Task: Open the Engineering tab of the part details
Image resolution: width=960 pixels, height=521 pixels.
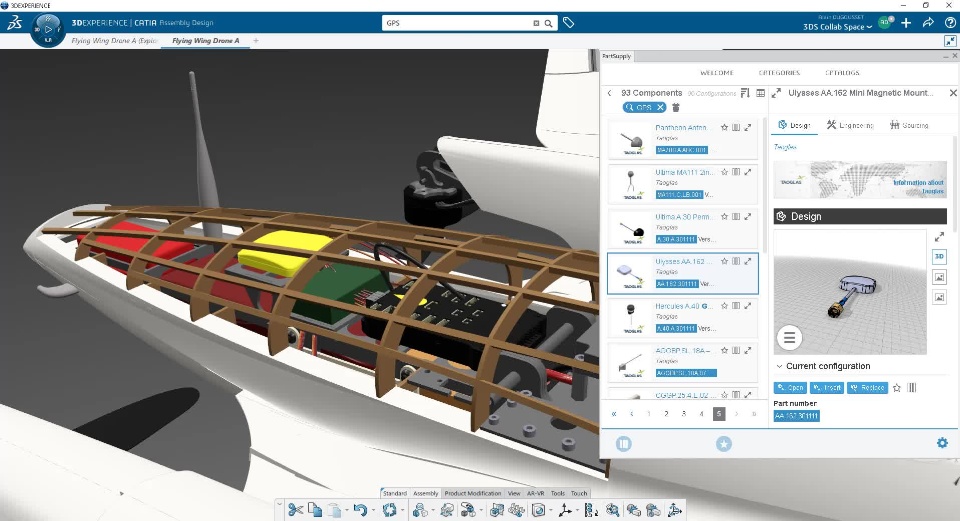Action: click(850, 125)
